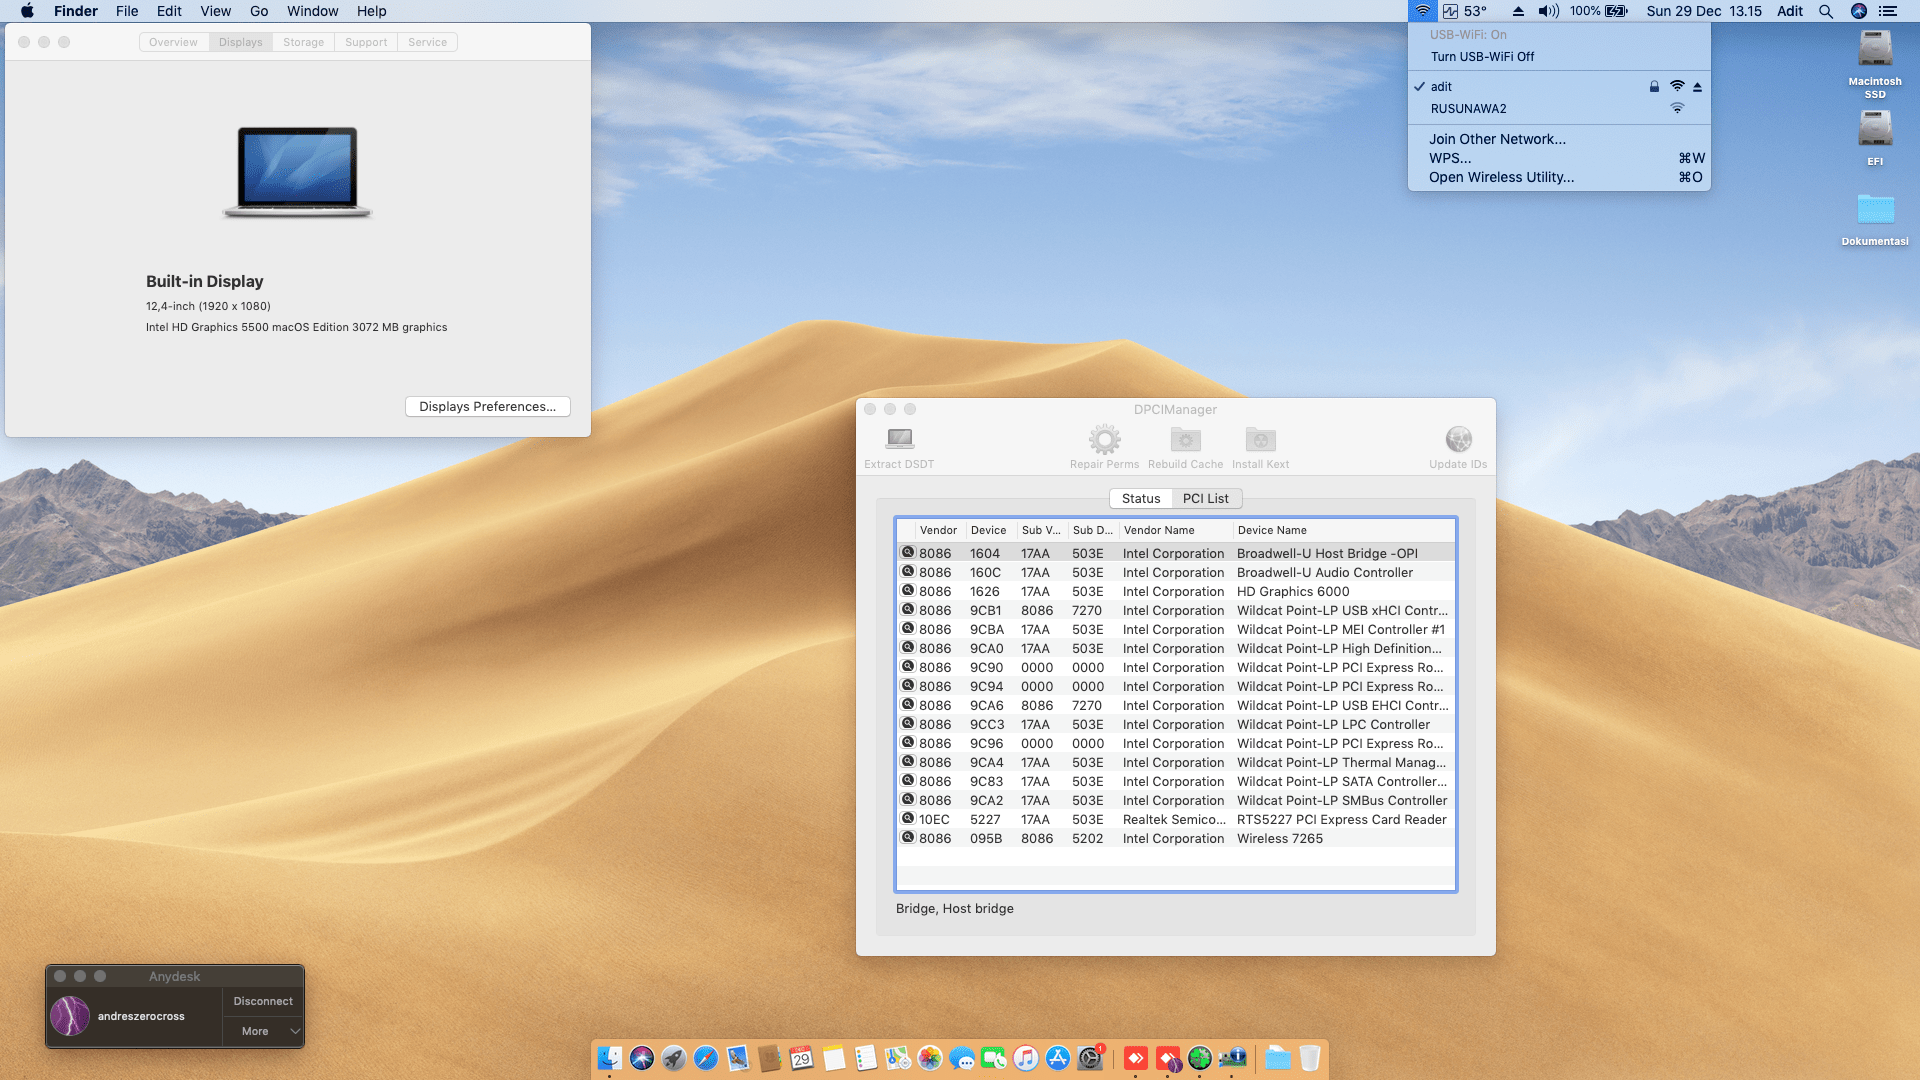Viewport: 1920px width, 1080px height.
Task: Click the lookup icon on the RTS5227 card reader row
Action: coord(908,818)
